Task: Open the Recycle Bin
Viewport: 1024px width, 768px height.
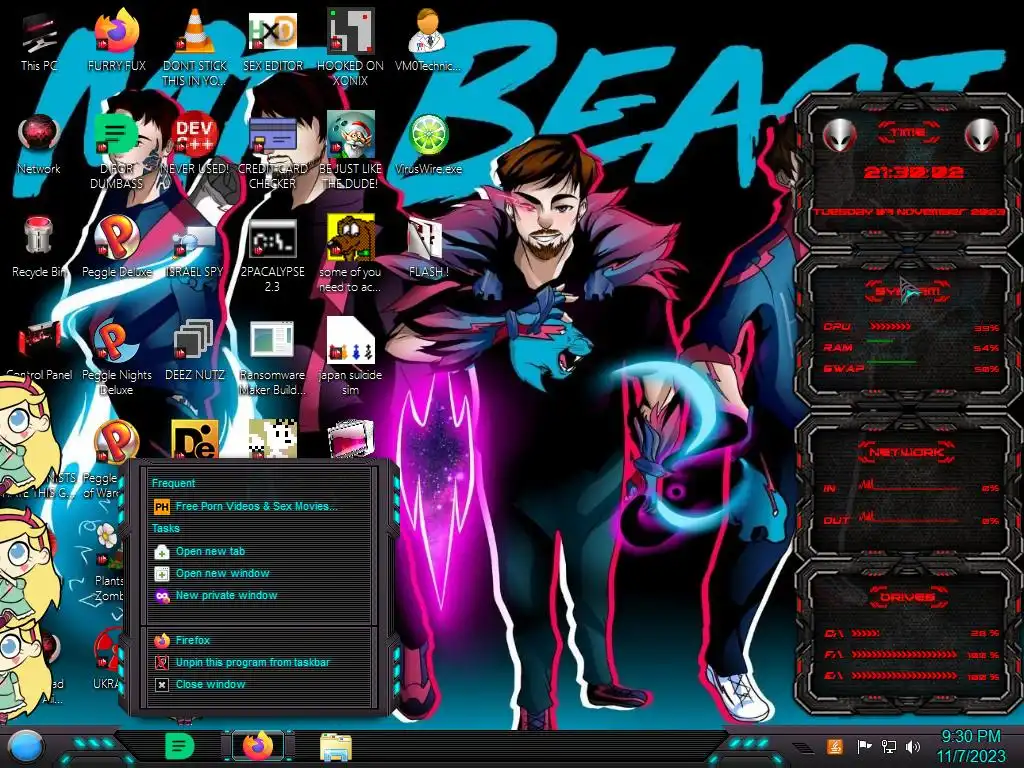Action: (x=39, y=248)
